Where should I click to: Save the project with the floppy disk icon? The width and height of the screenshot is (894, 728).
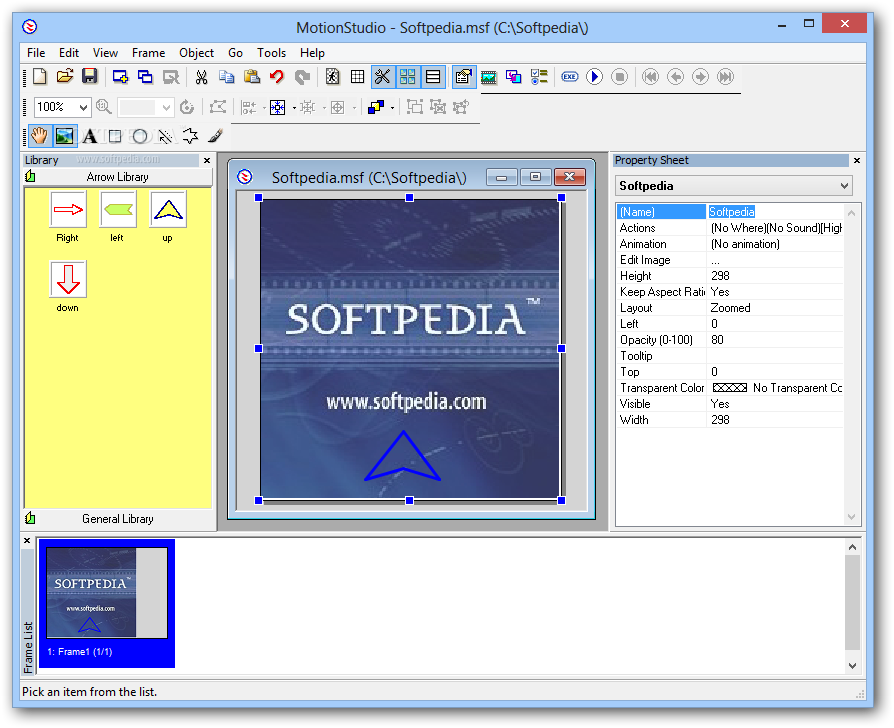(x=90, y=76)
